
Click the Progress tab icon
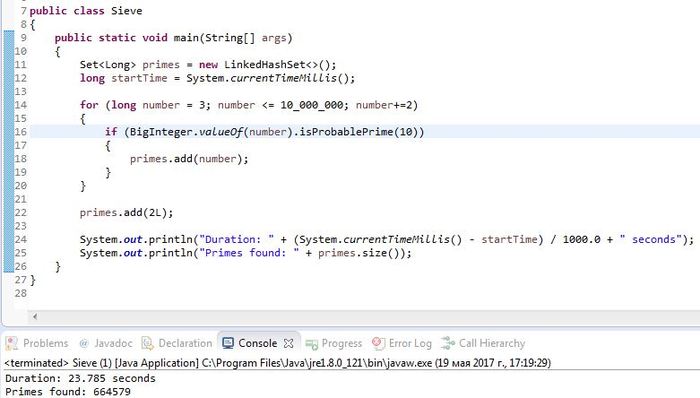pos(312,344)
